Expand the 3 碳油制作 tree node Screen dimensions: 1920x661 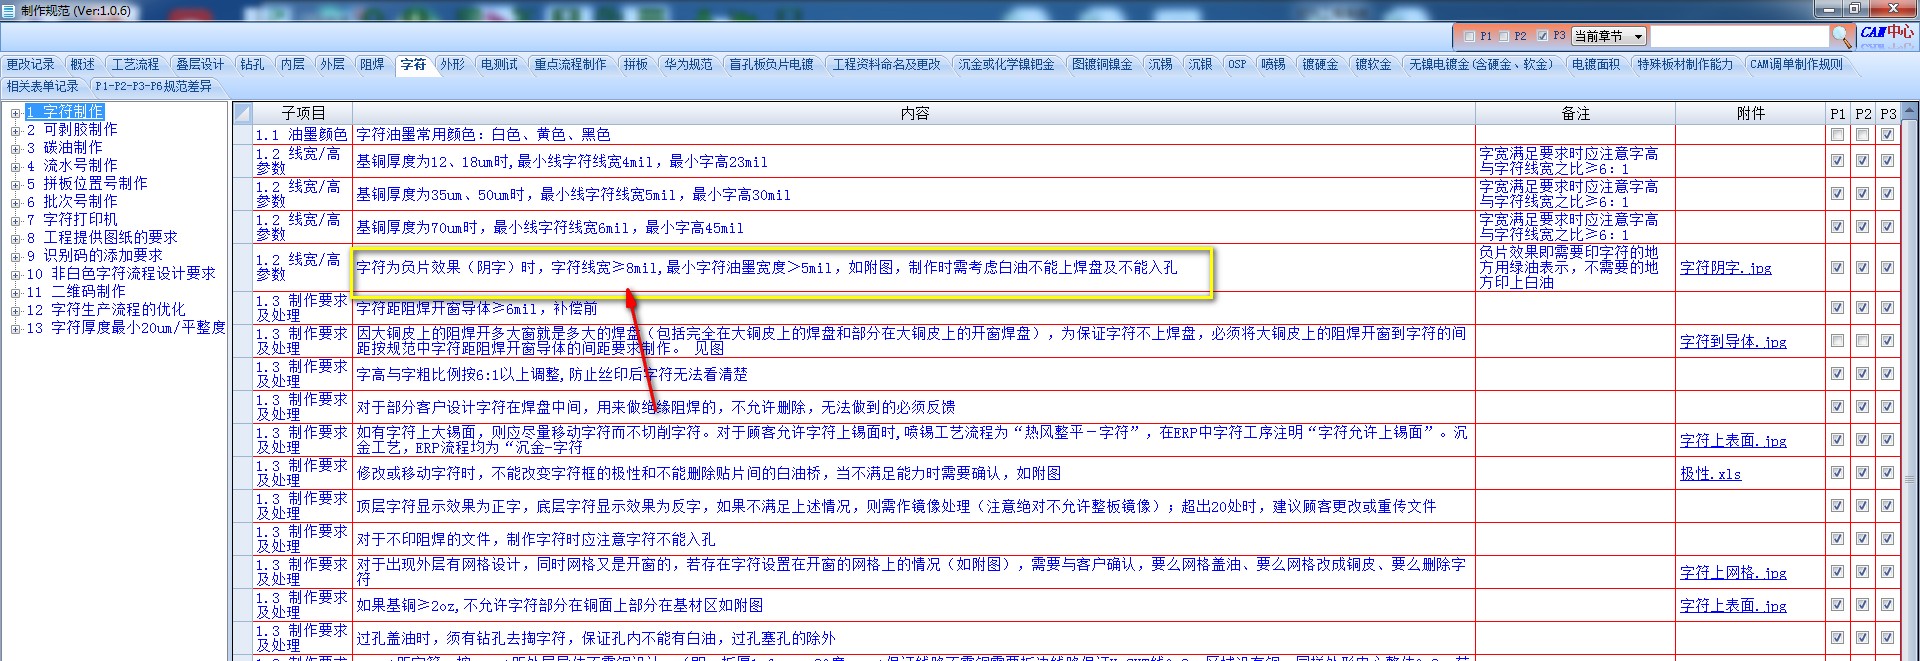click(15, 148)
